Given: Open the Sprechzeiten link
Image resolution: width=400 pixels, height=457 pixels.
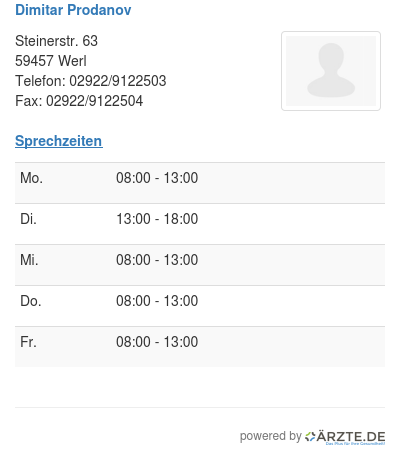Looking at the screenshot, I should [59, 141].
